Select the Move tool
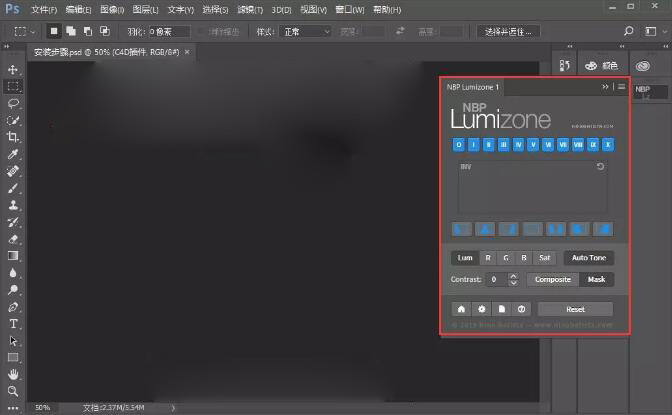Viewport: 672px width, 415px height. point(13,69)
